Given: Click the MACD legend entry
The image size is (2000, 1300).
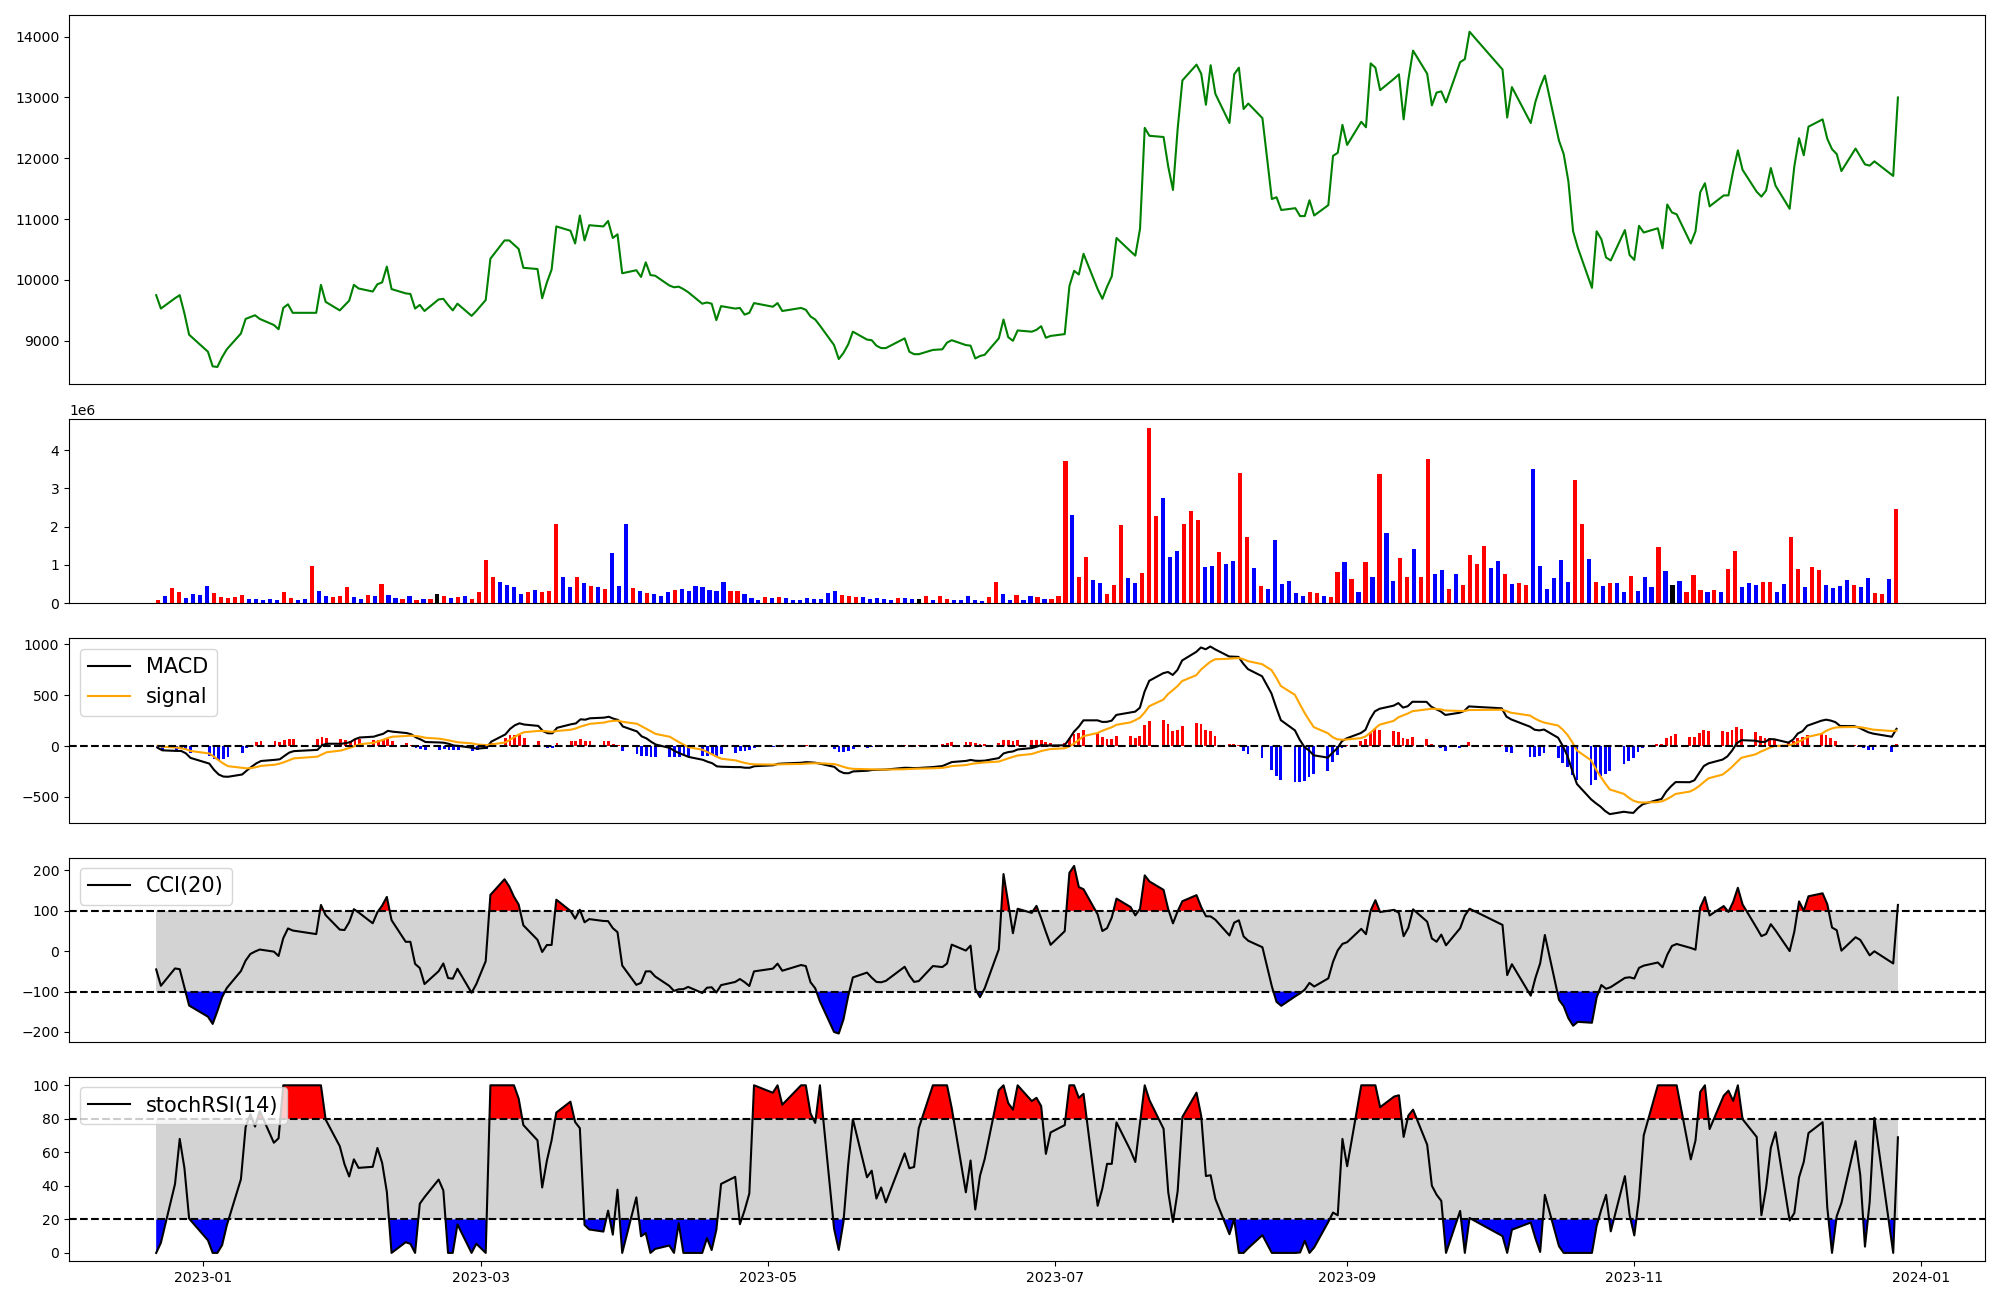Looking at the screenshot, I should coord(176,666).
